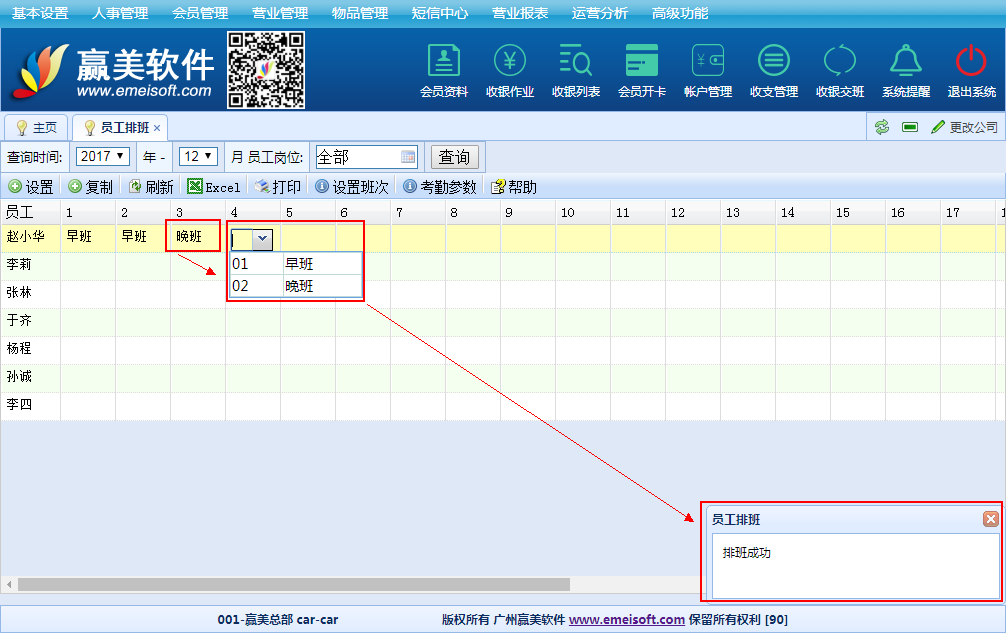Click the 查询 search button

click(x=454, y=157)
